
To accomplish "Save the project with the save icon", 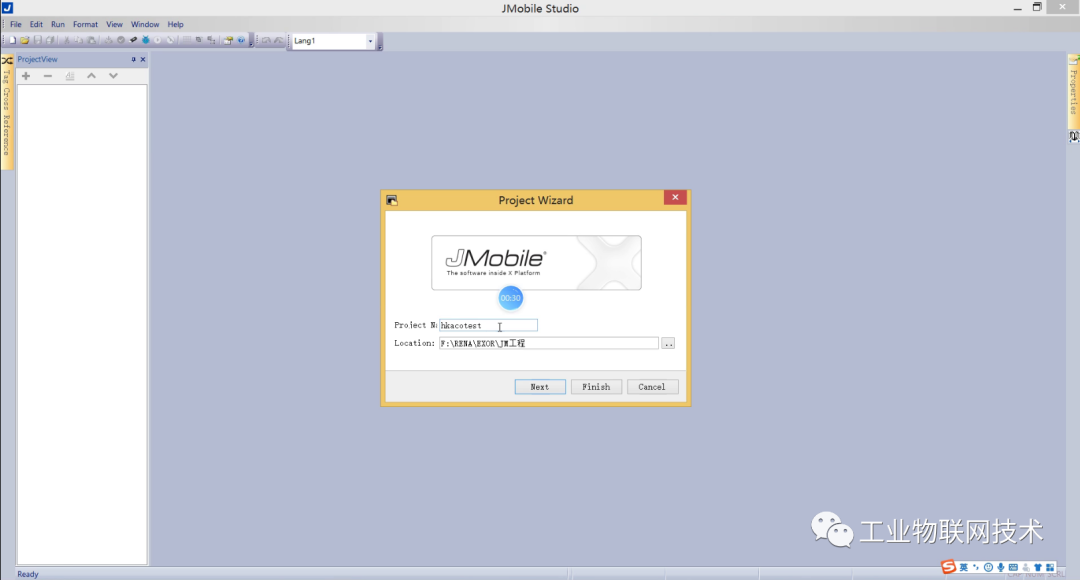I will 37,40.
